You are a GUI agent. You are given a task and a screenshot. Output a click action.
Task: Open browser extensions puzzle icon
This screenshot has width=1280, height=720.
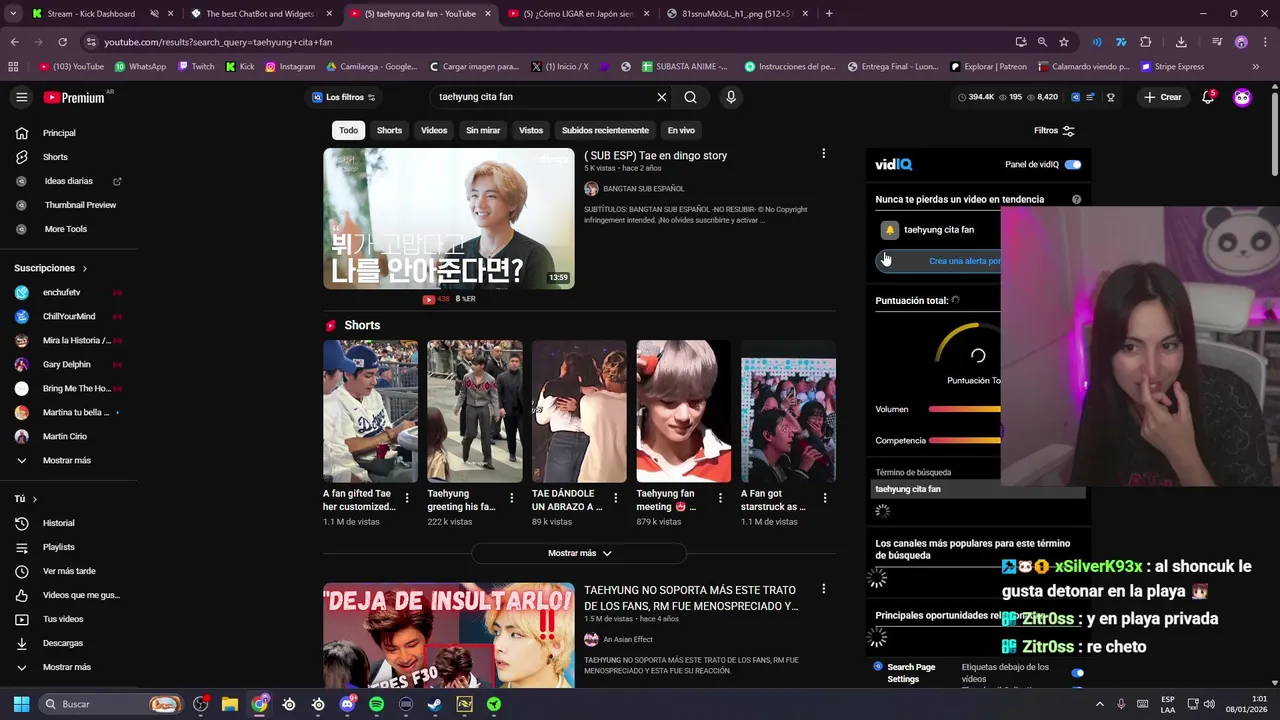coord(1145,42)
